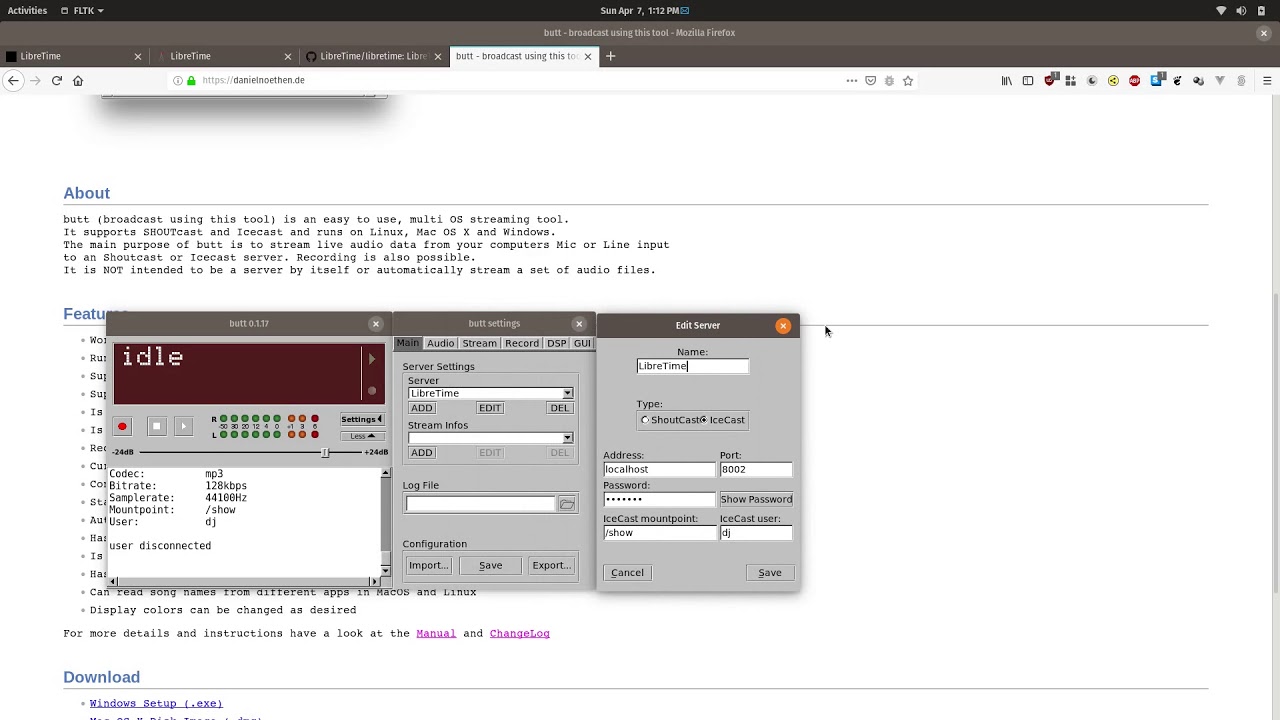
Task: Switch to the Record tab in butt settings
Action: pyautogui.click(x=521, y=343)
